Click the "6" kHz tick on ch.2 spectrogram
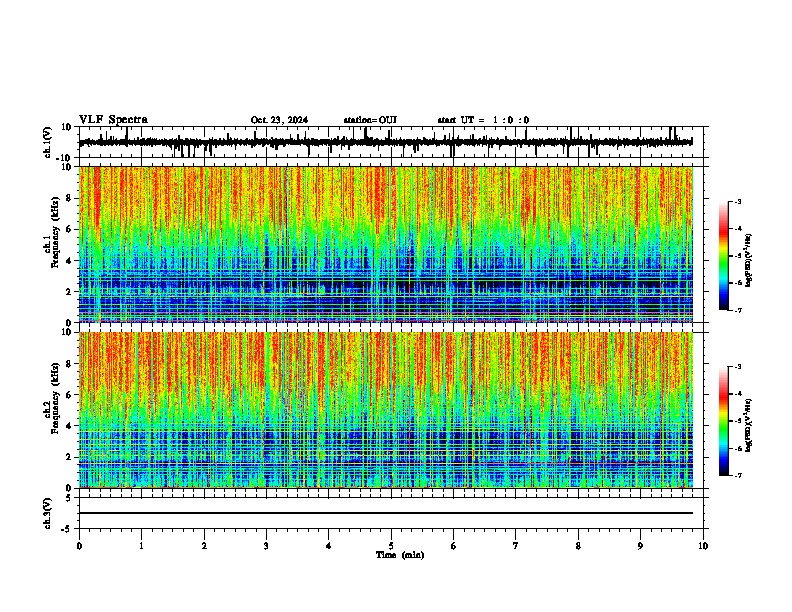792x612 pixels. 70,395
